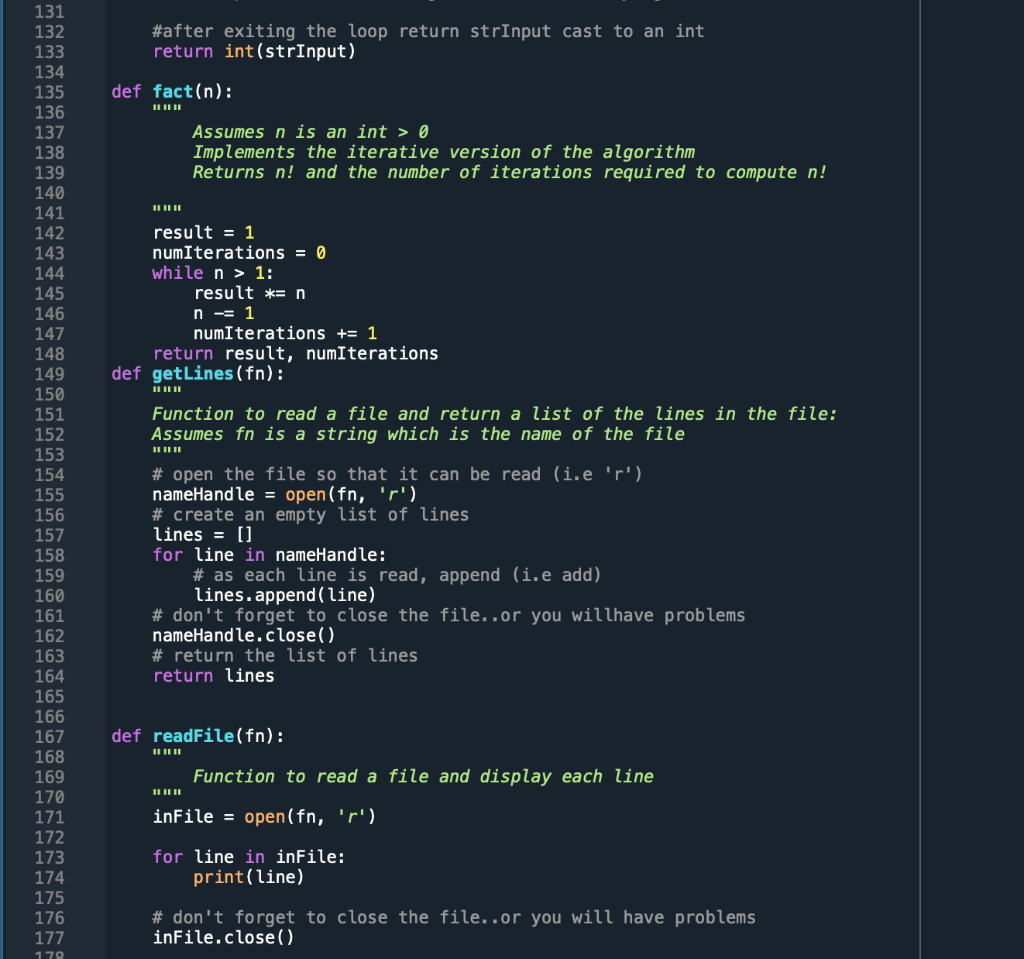
Task: Click 'nameHandle.close()' statement
Action: 244,636
